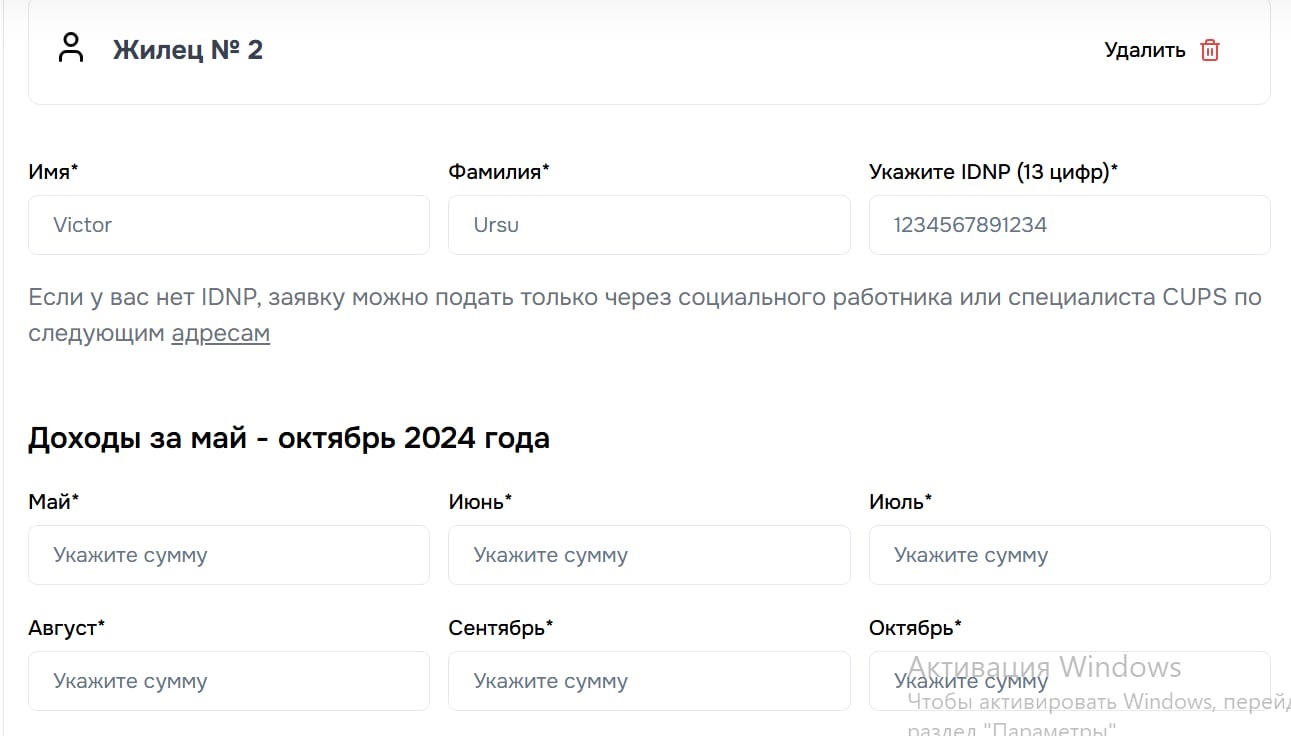1291x736 pixels.
Task: Click the Фамилия* field label
Action: click(498, 172)
